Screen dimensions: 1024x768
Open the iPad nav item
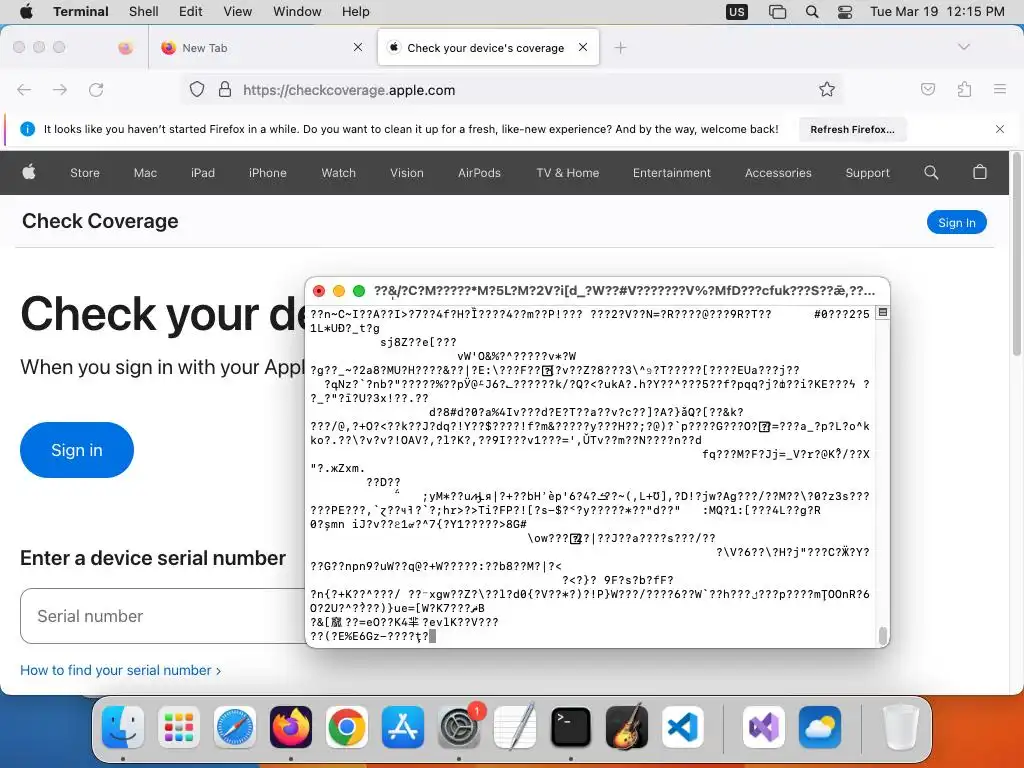click(202, 173)
